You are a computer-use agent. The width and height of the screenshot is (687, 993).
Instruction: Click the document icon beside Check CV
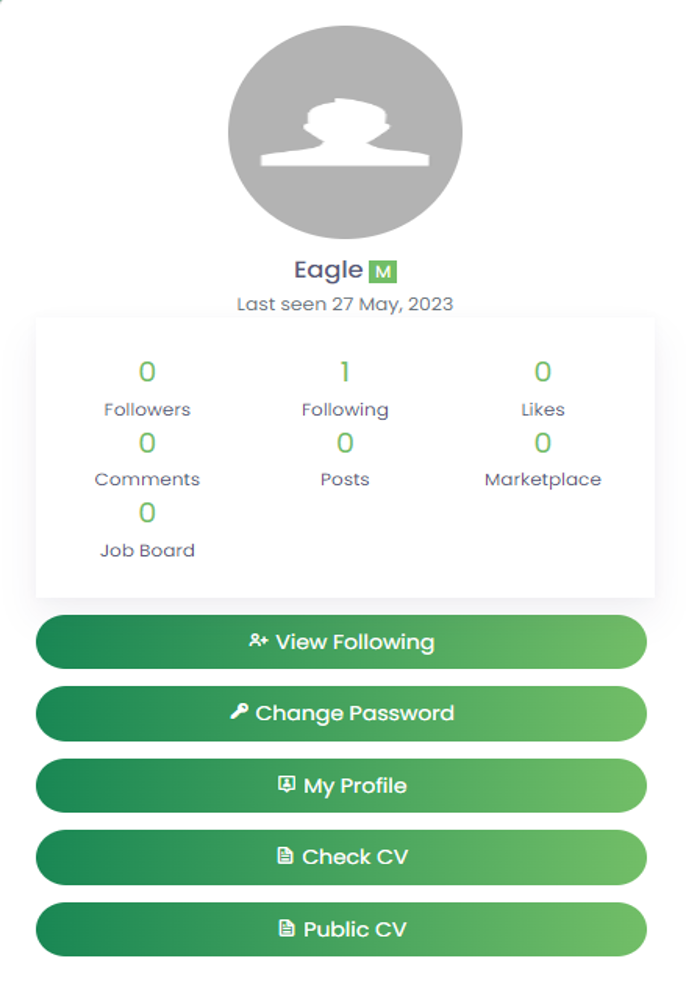286,856
